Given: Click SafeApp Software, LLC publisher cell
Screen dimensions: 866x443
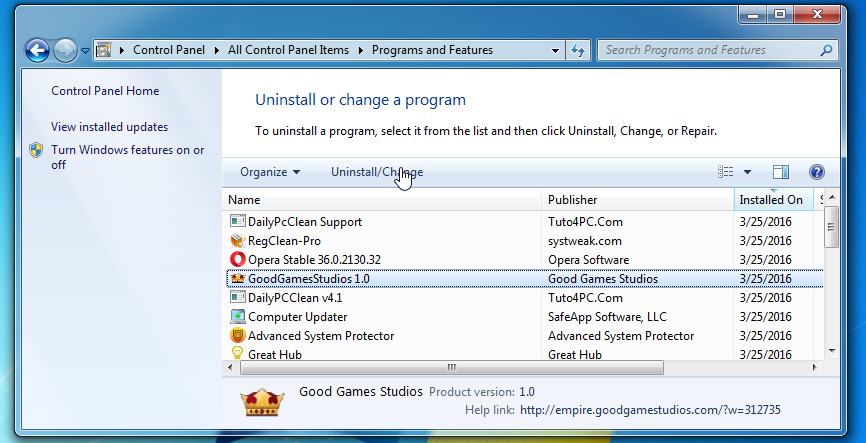Looking at the screenshot, I should 608,317.
